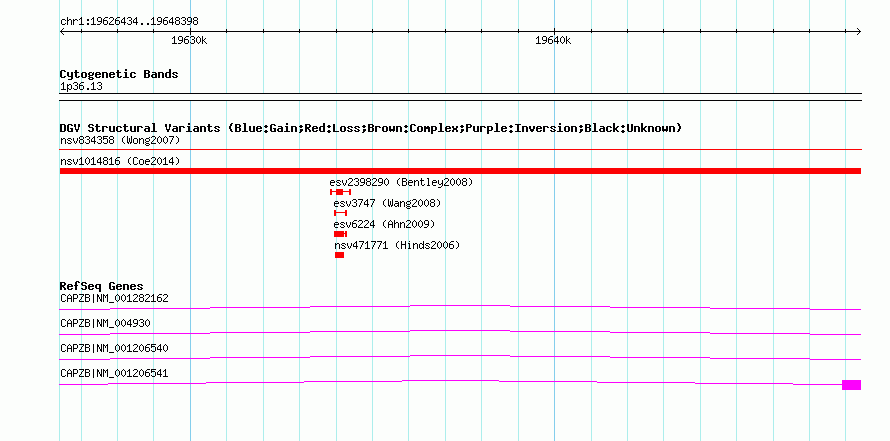Screen dimensions: 890x441
Task: Click the thick red nsv1014816 loss bar
Action: 460,171
